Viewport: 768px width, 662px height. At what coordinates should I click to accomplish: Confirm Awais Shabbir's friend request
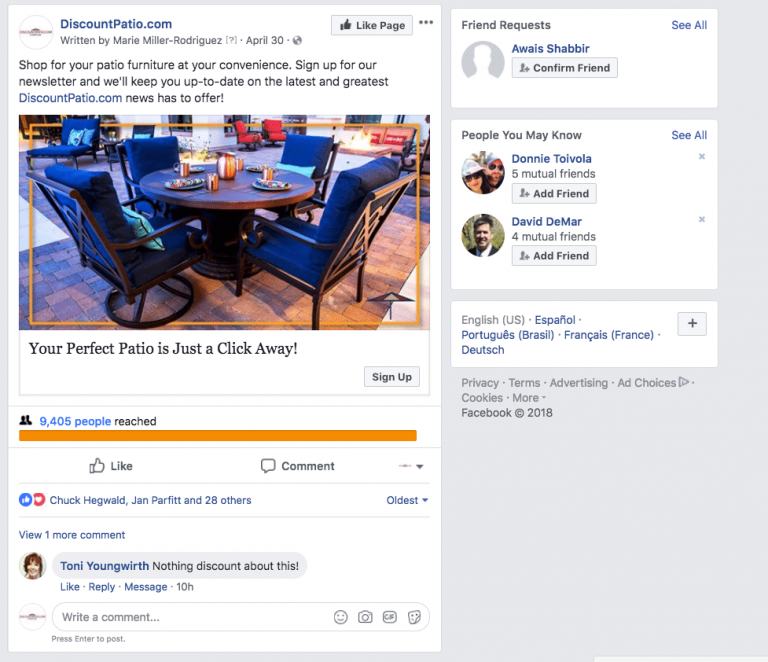pos(564,68)
